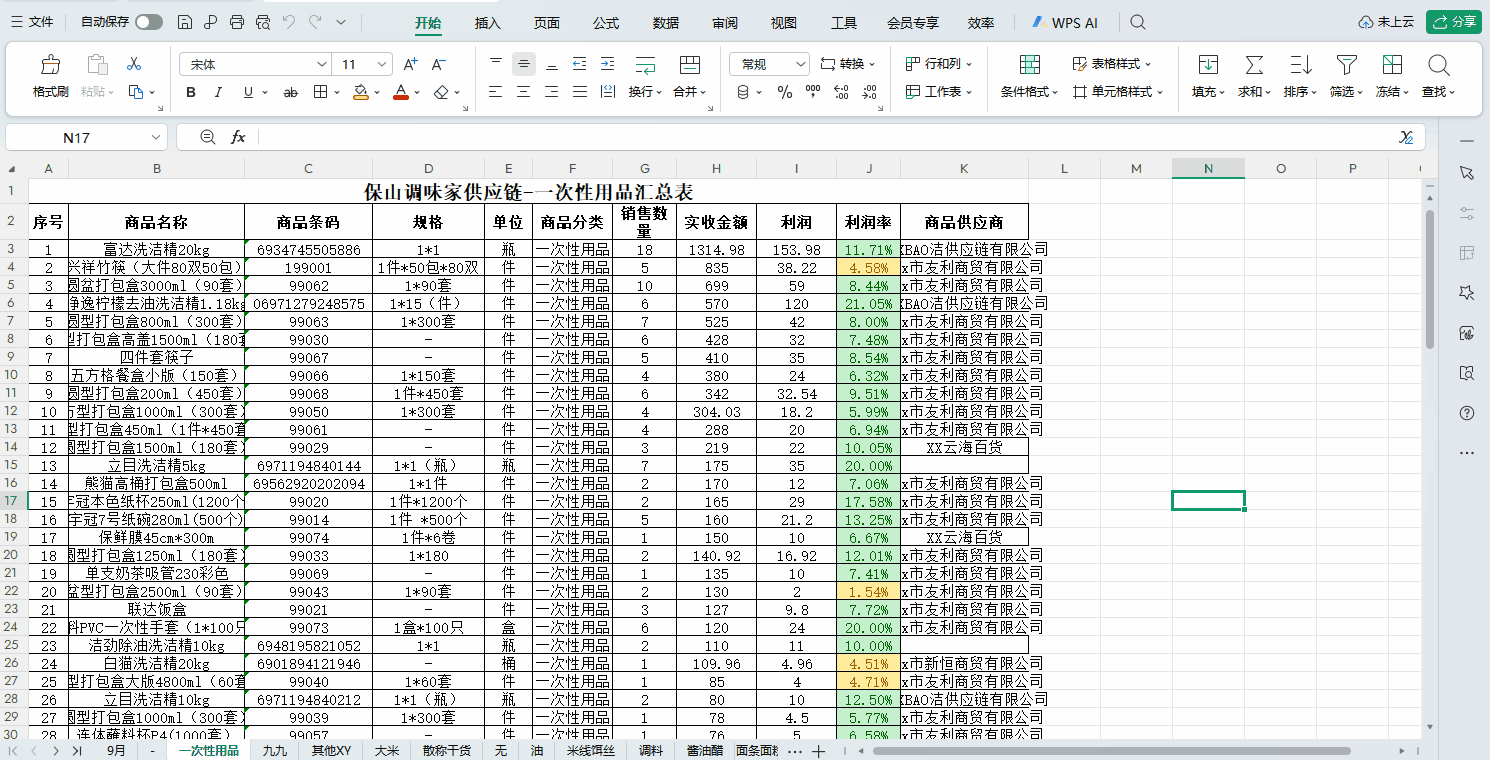Select the Format Painter (格式刷) icon
The width and height of the screenshot is (1490, 760).
point(50,65)
